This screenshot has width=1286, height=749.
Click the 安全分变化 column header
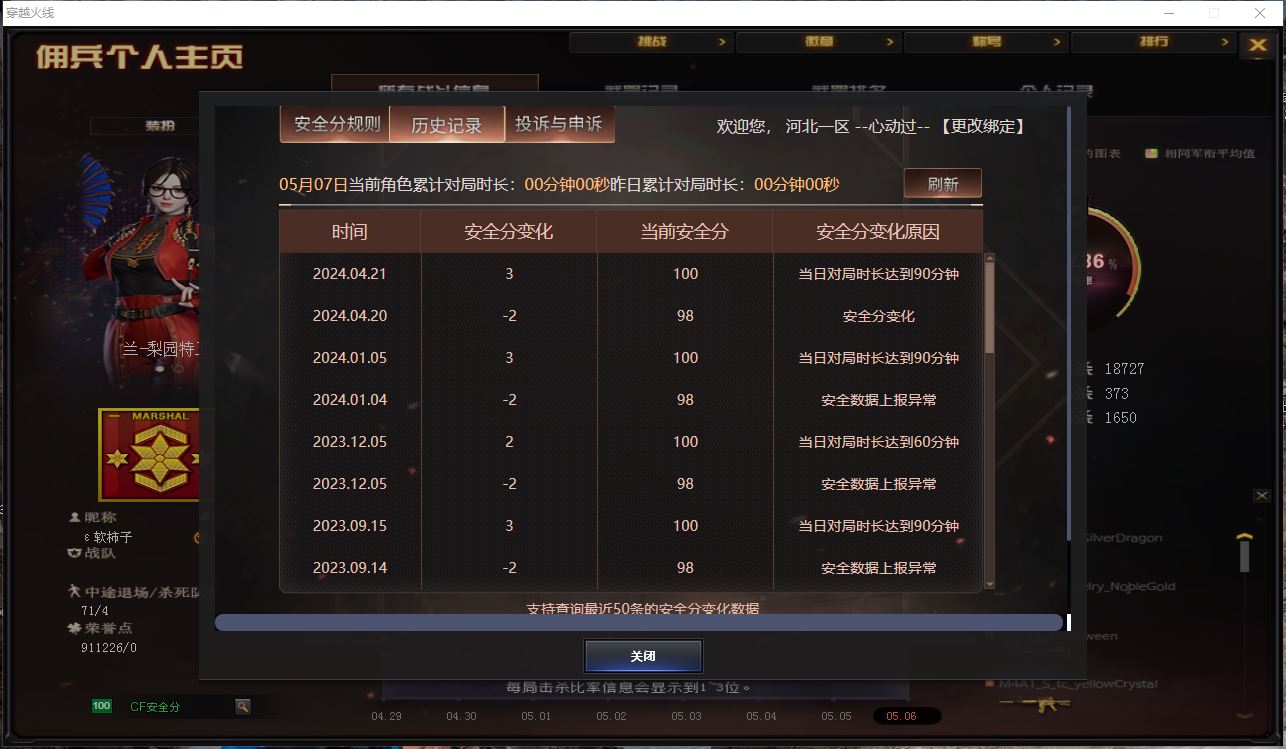(x=508, y=232)
